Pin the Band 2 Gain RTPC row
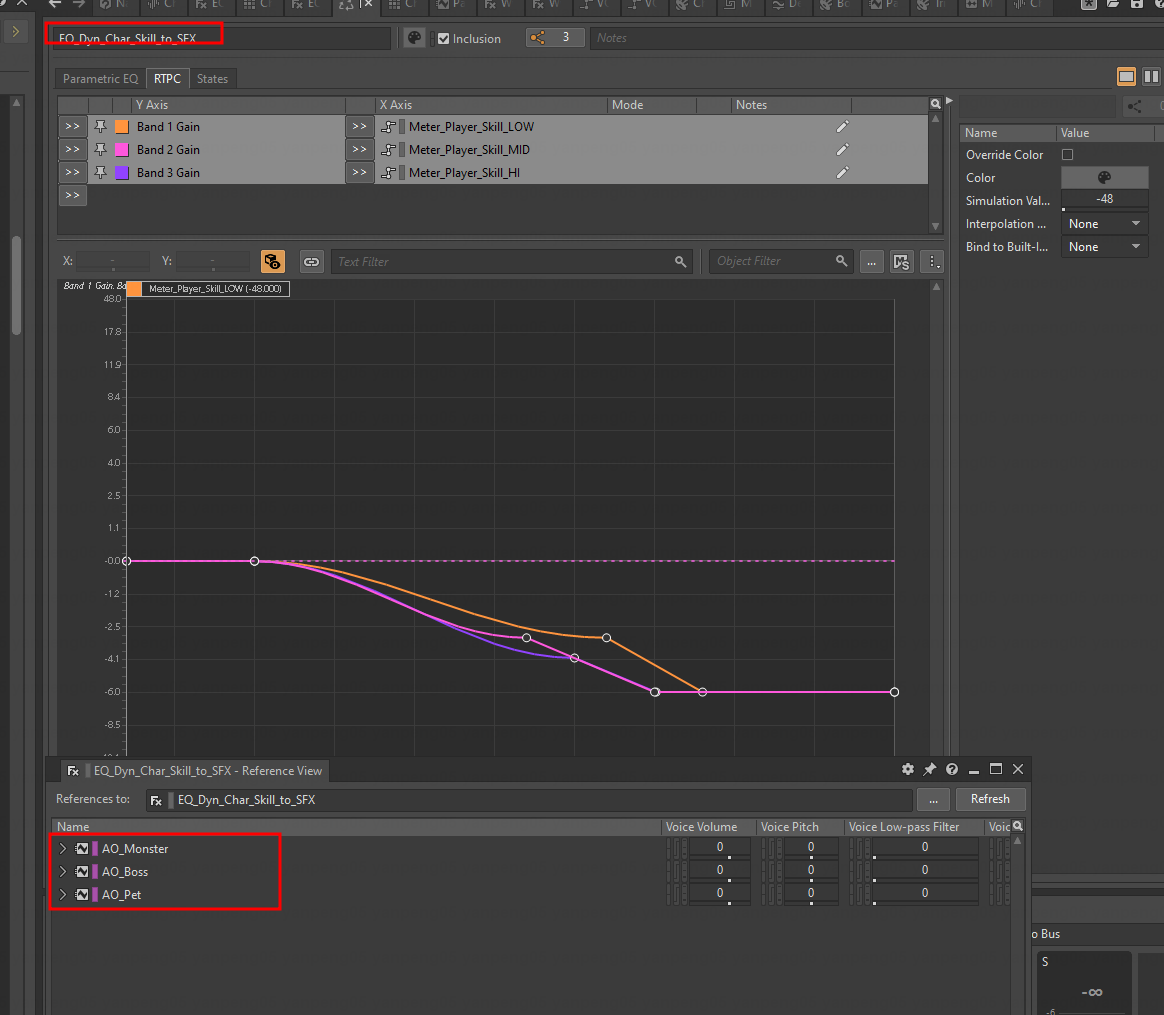 pos(100,150)
